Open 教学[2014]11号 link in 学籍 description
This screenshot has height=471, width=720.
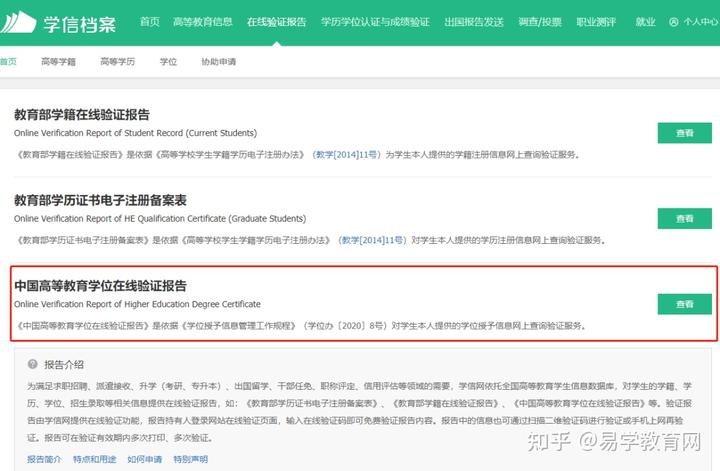tap(346, 155)
